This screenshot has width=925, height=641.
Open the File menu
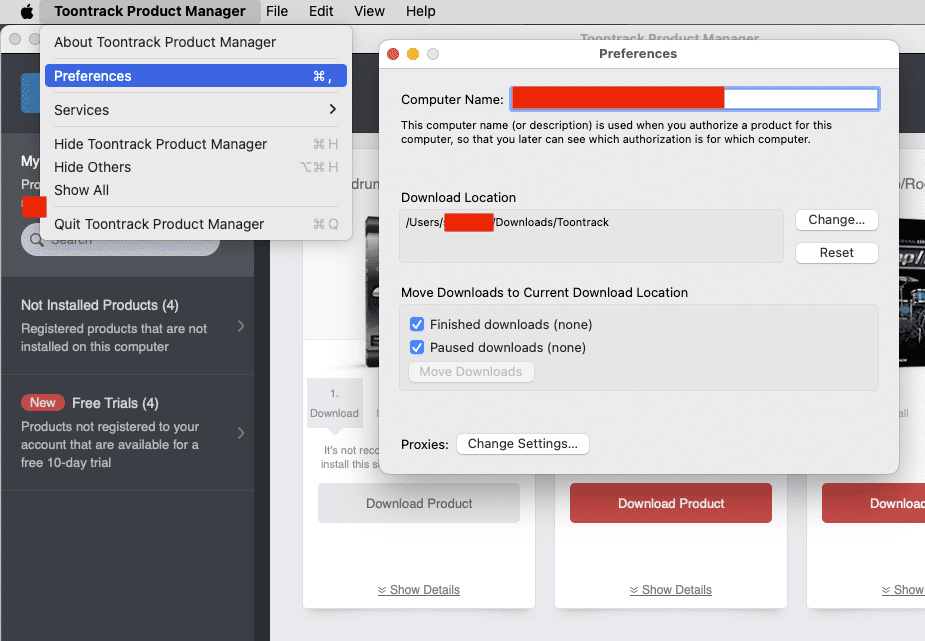(277, 11)
